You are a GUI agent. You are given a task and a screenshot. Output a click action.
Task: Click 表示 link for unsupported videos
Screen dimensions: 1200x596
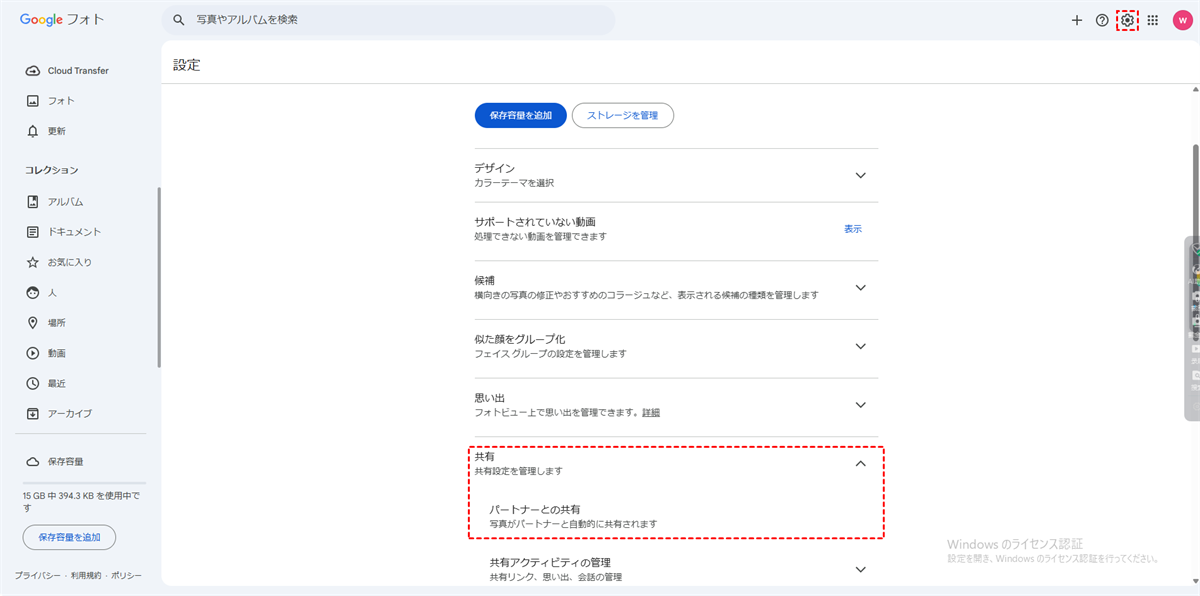(853, 229)
